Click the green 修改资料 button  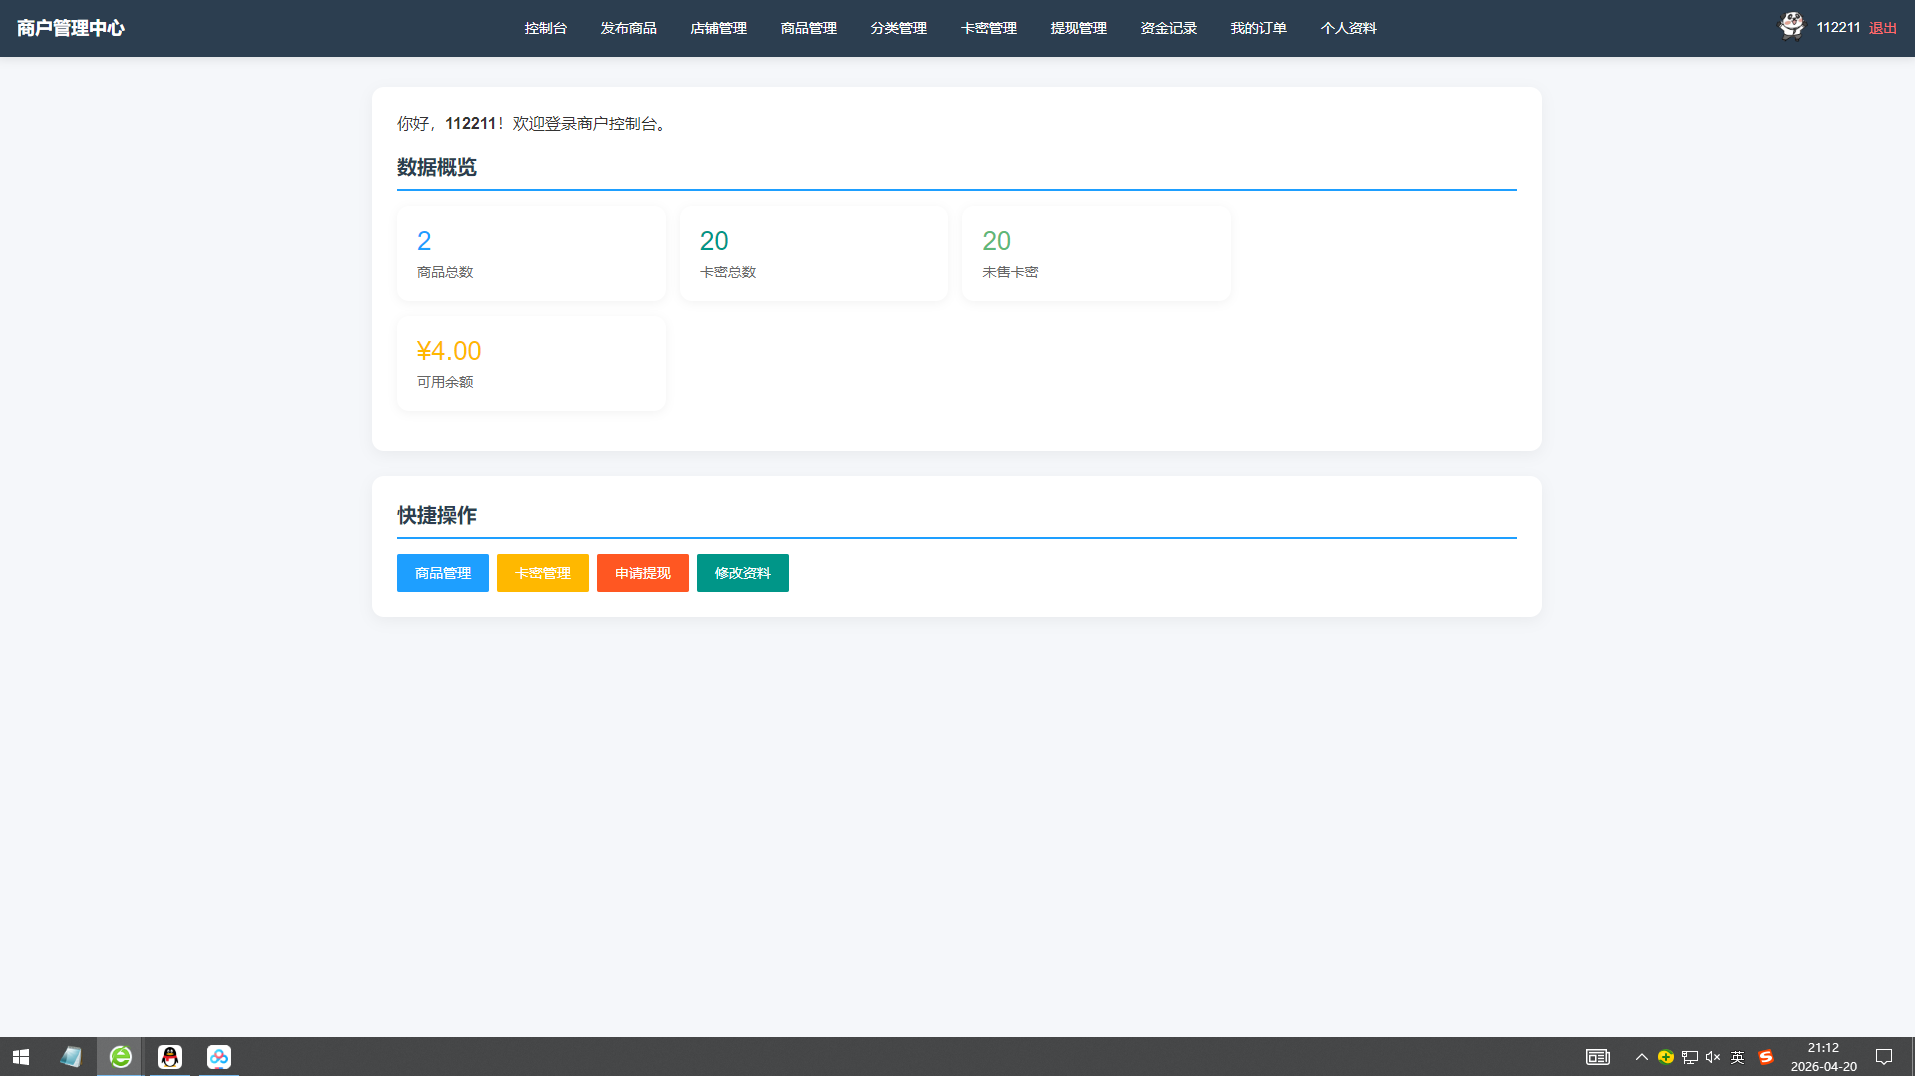(x=742, y=573)
